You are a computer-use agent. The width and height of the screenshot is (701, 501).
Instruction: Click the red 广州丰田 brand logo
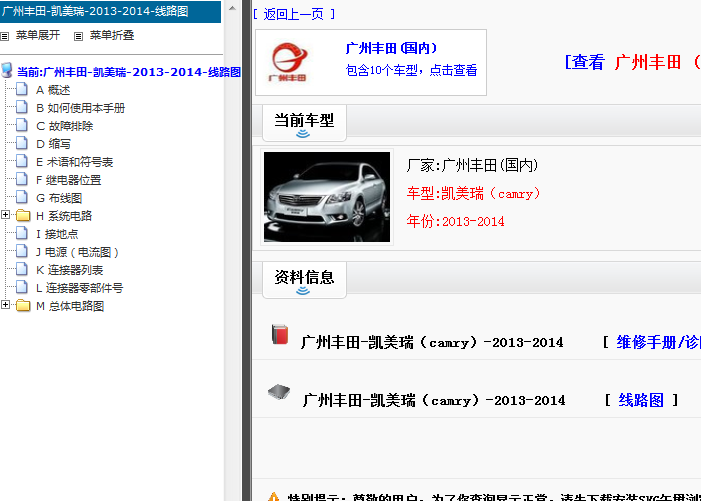[x=288, y=62]
